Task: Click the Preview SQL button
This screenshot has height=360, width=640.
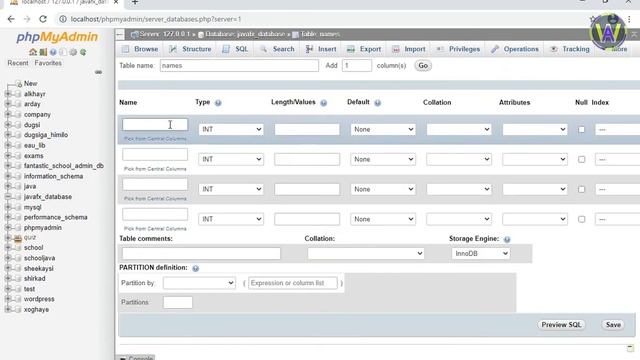Action: 561,325
